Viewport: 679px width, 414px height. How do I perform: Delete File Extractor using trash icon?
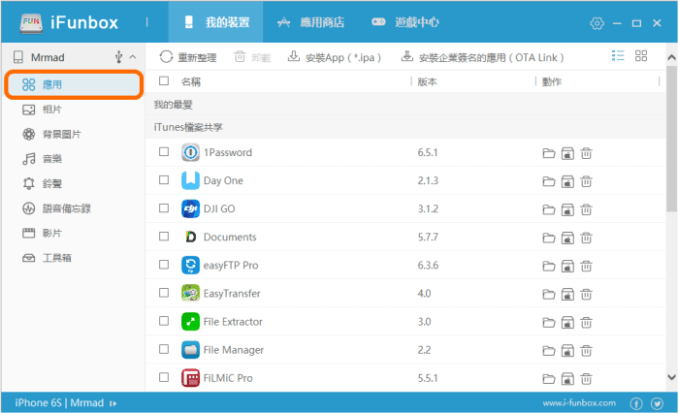[586, 323]
